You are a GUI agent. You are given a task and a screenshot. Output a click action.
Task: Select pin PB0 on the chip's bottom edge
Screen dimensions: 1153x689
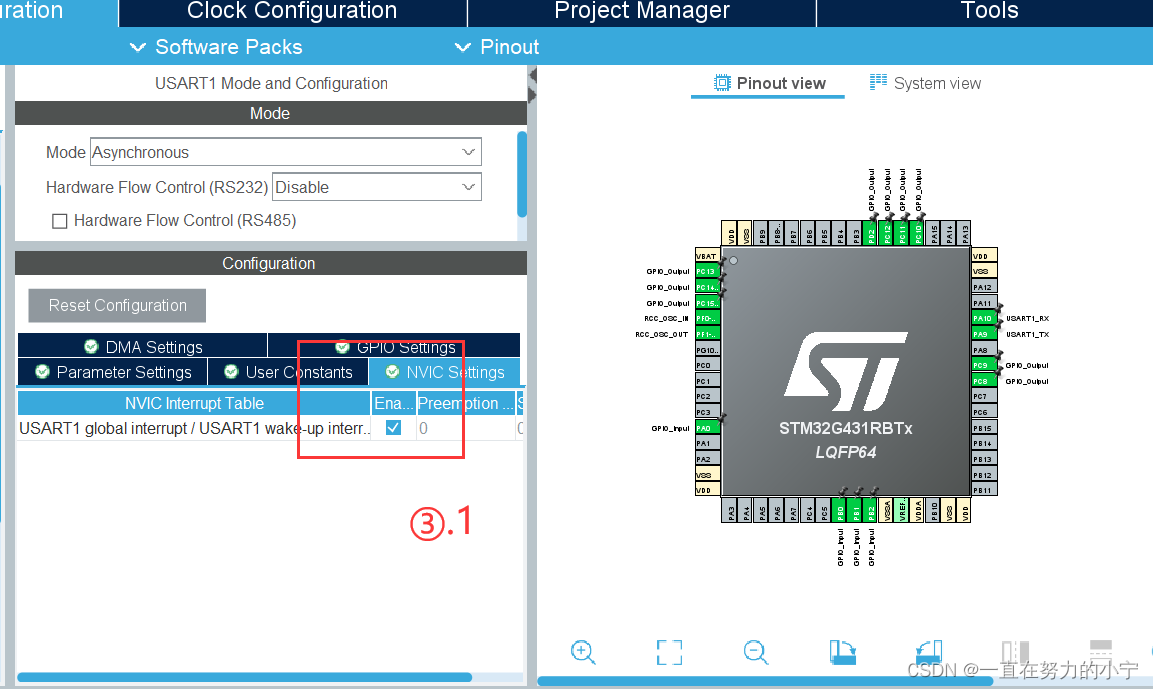(x=840, y=510)
